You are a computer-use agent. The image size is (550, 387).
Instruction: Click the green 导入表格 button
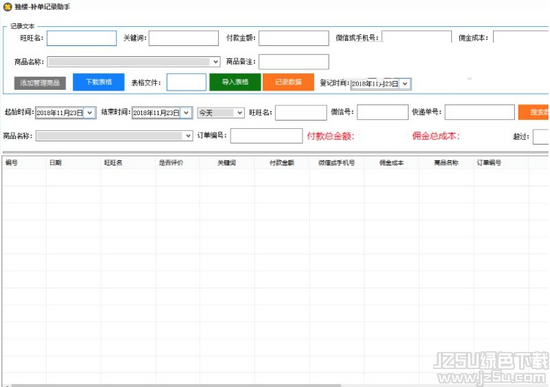click(235, 82)
